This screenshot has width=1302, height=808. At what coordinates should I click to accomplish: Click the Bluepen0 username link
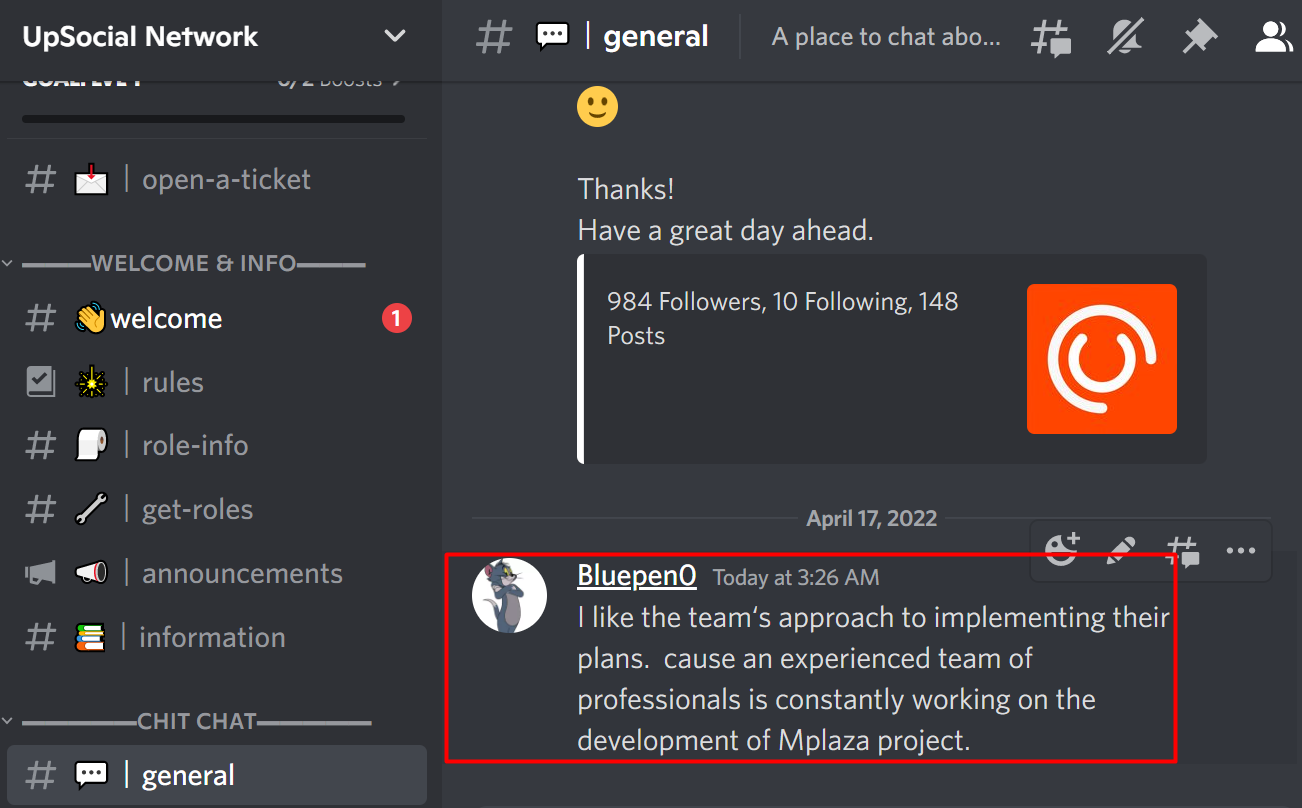(637, 575)
